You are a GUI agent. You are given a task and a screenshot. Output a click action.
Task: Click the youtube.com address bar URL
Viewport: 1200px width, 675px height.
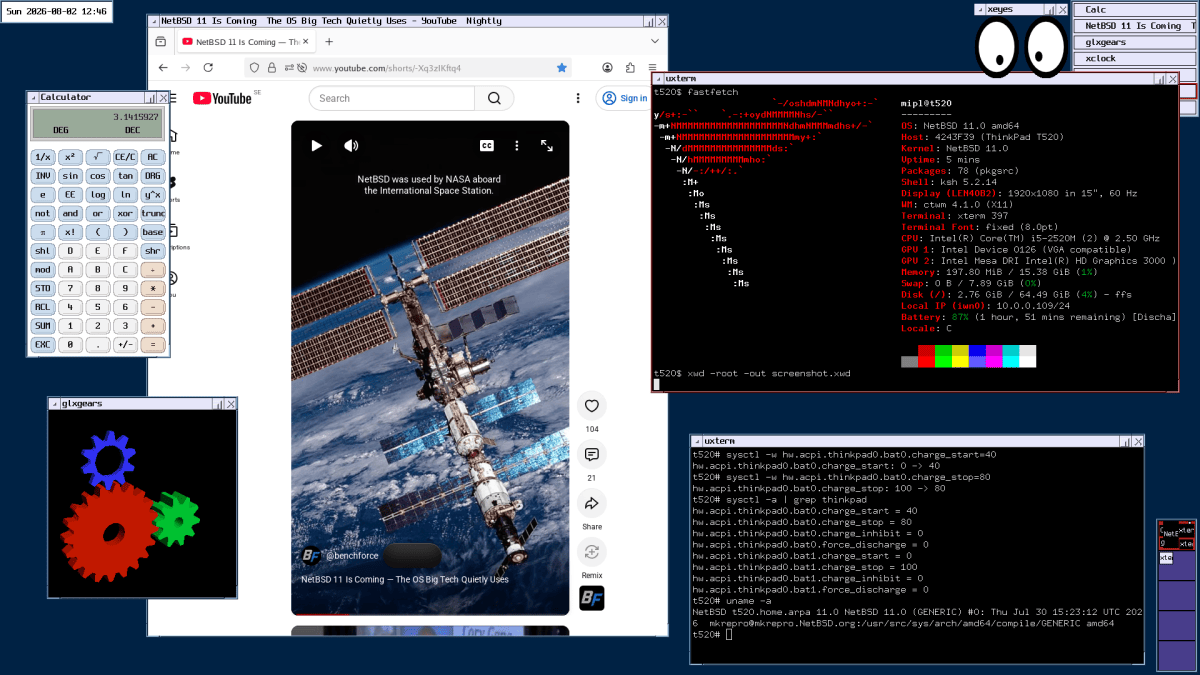(386, 68)
